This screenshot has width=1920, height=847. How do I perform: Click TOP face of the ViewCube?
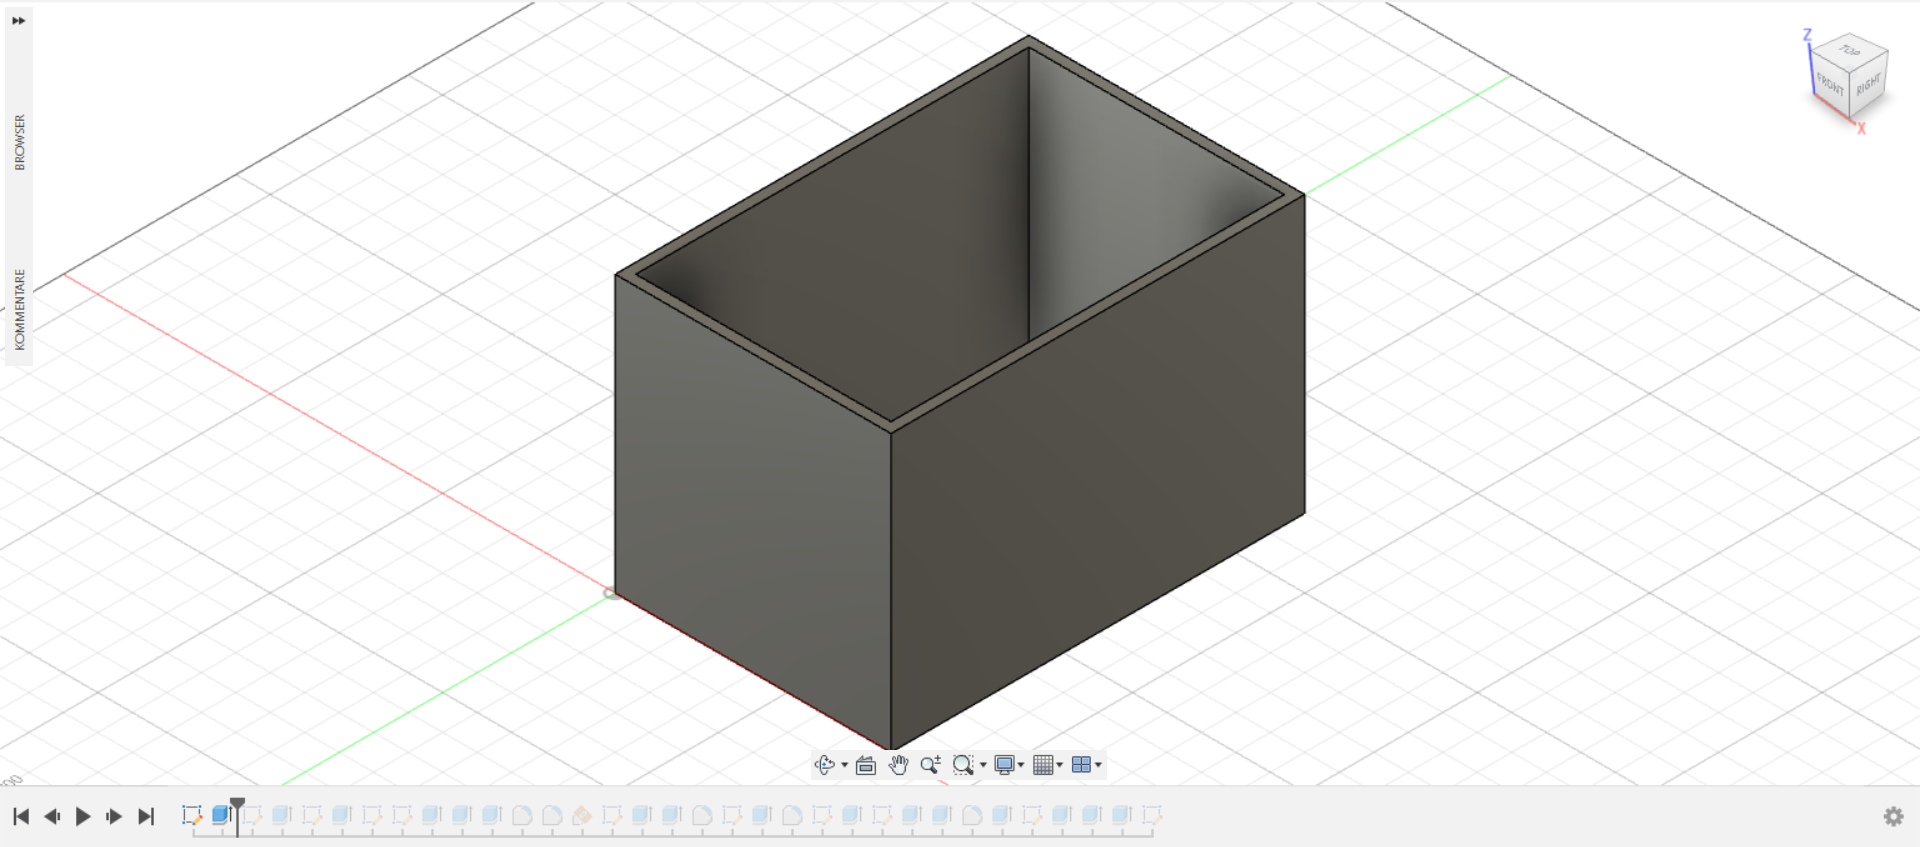coord(1851,50)
